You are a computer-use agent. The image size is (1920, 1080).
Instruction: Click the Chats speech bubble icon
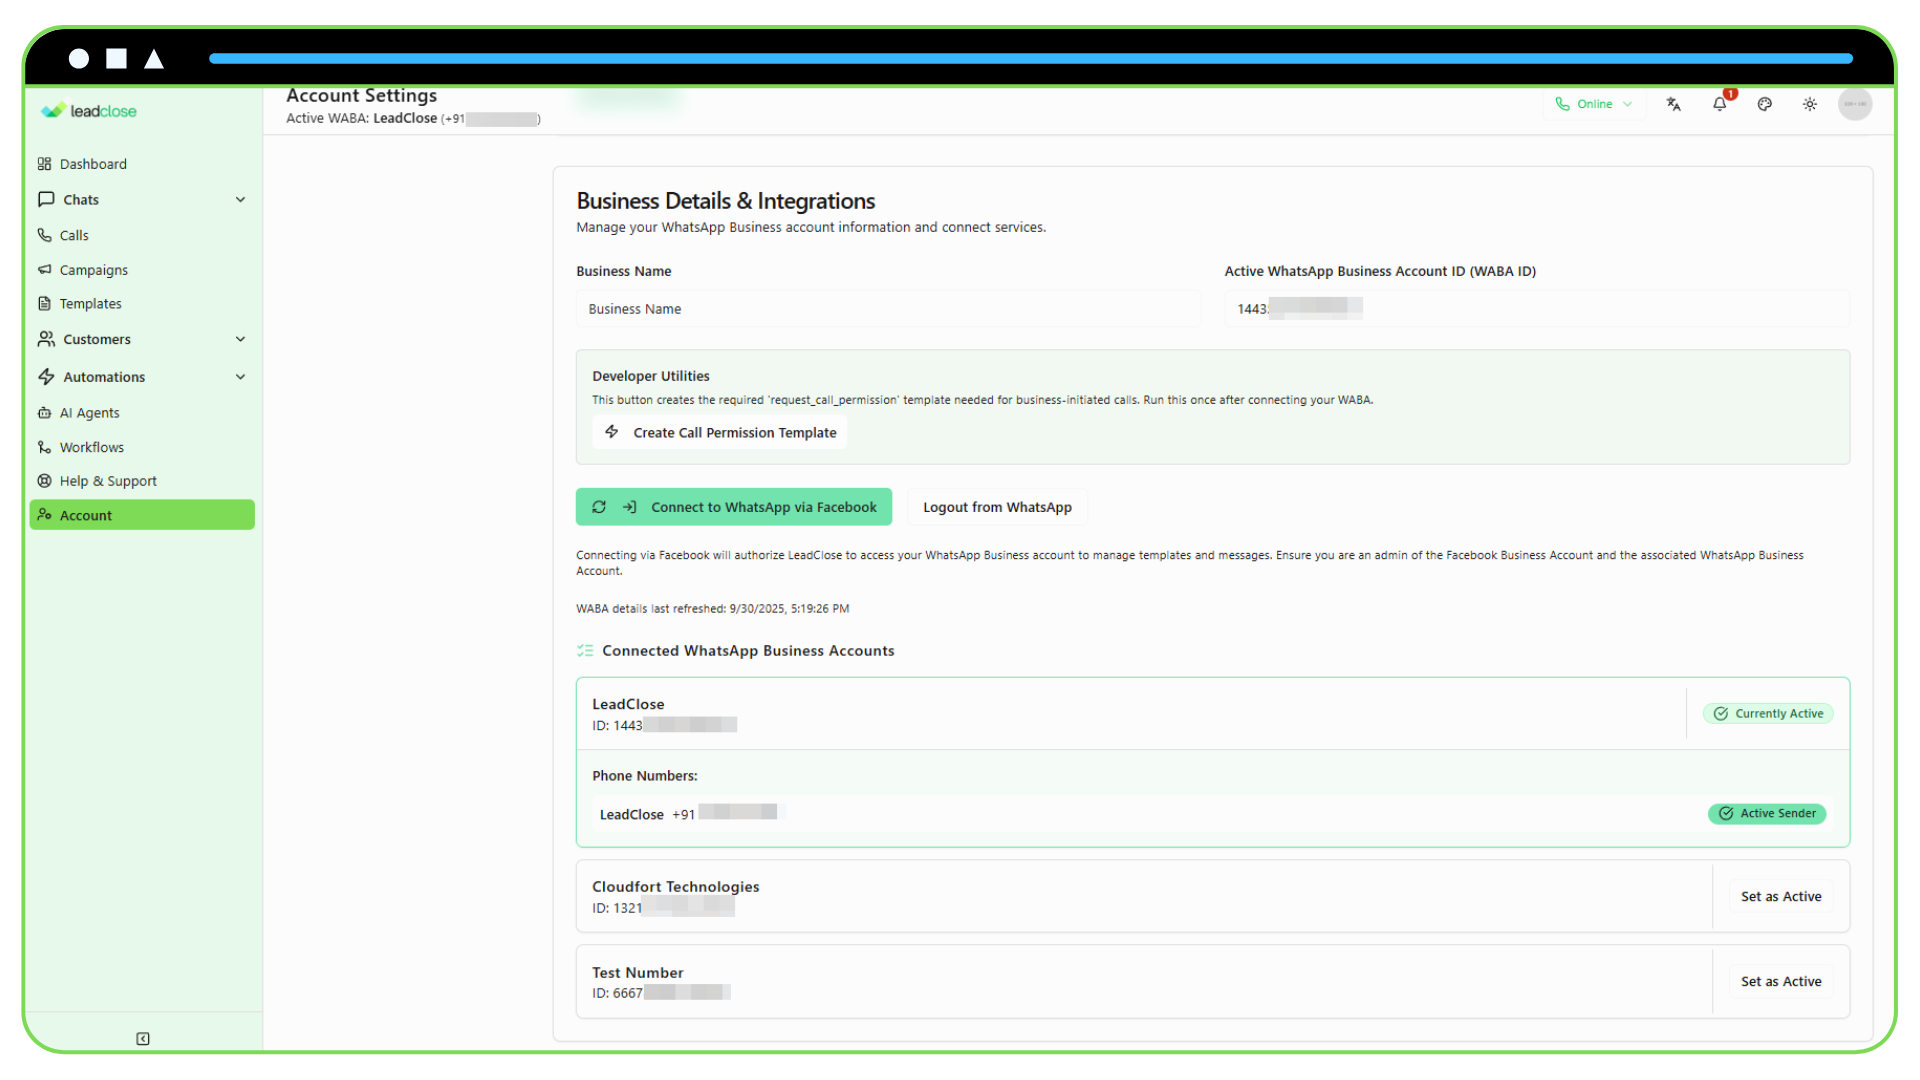click(46, 199)
